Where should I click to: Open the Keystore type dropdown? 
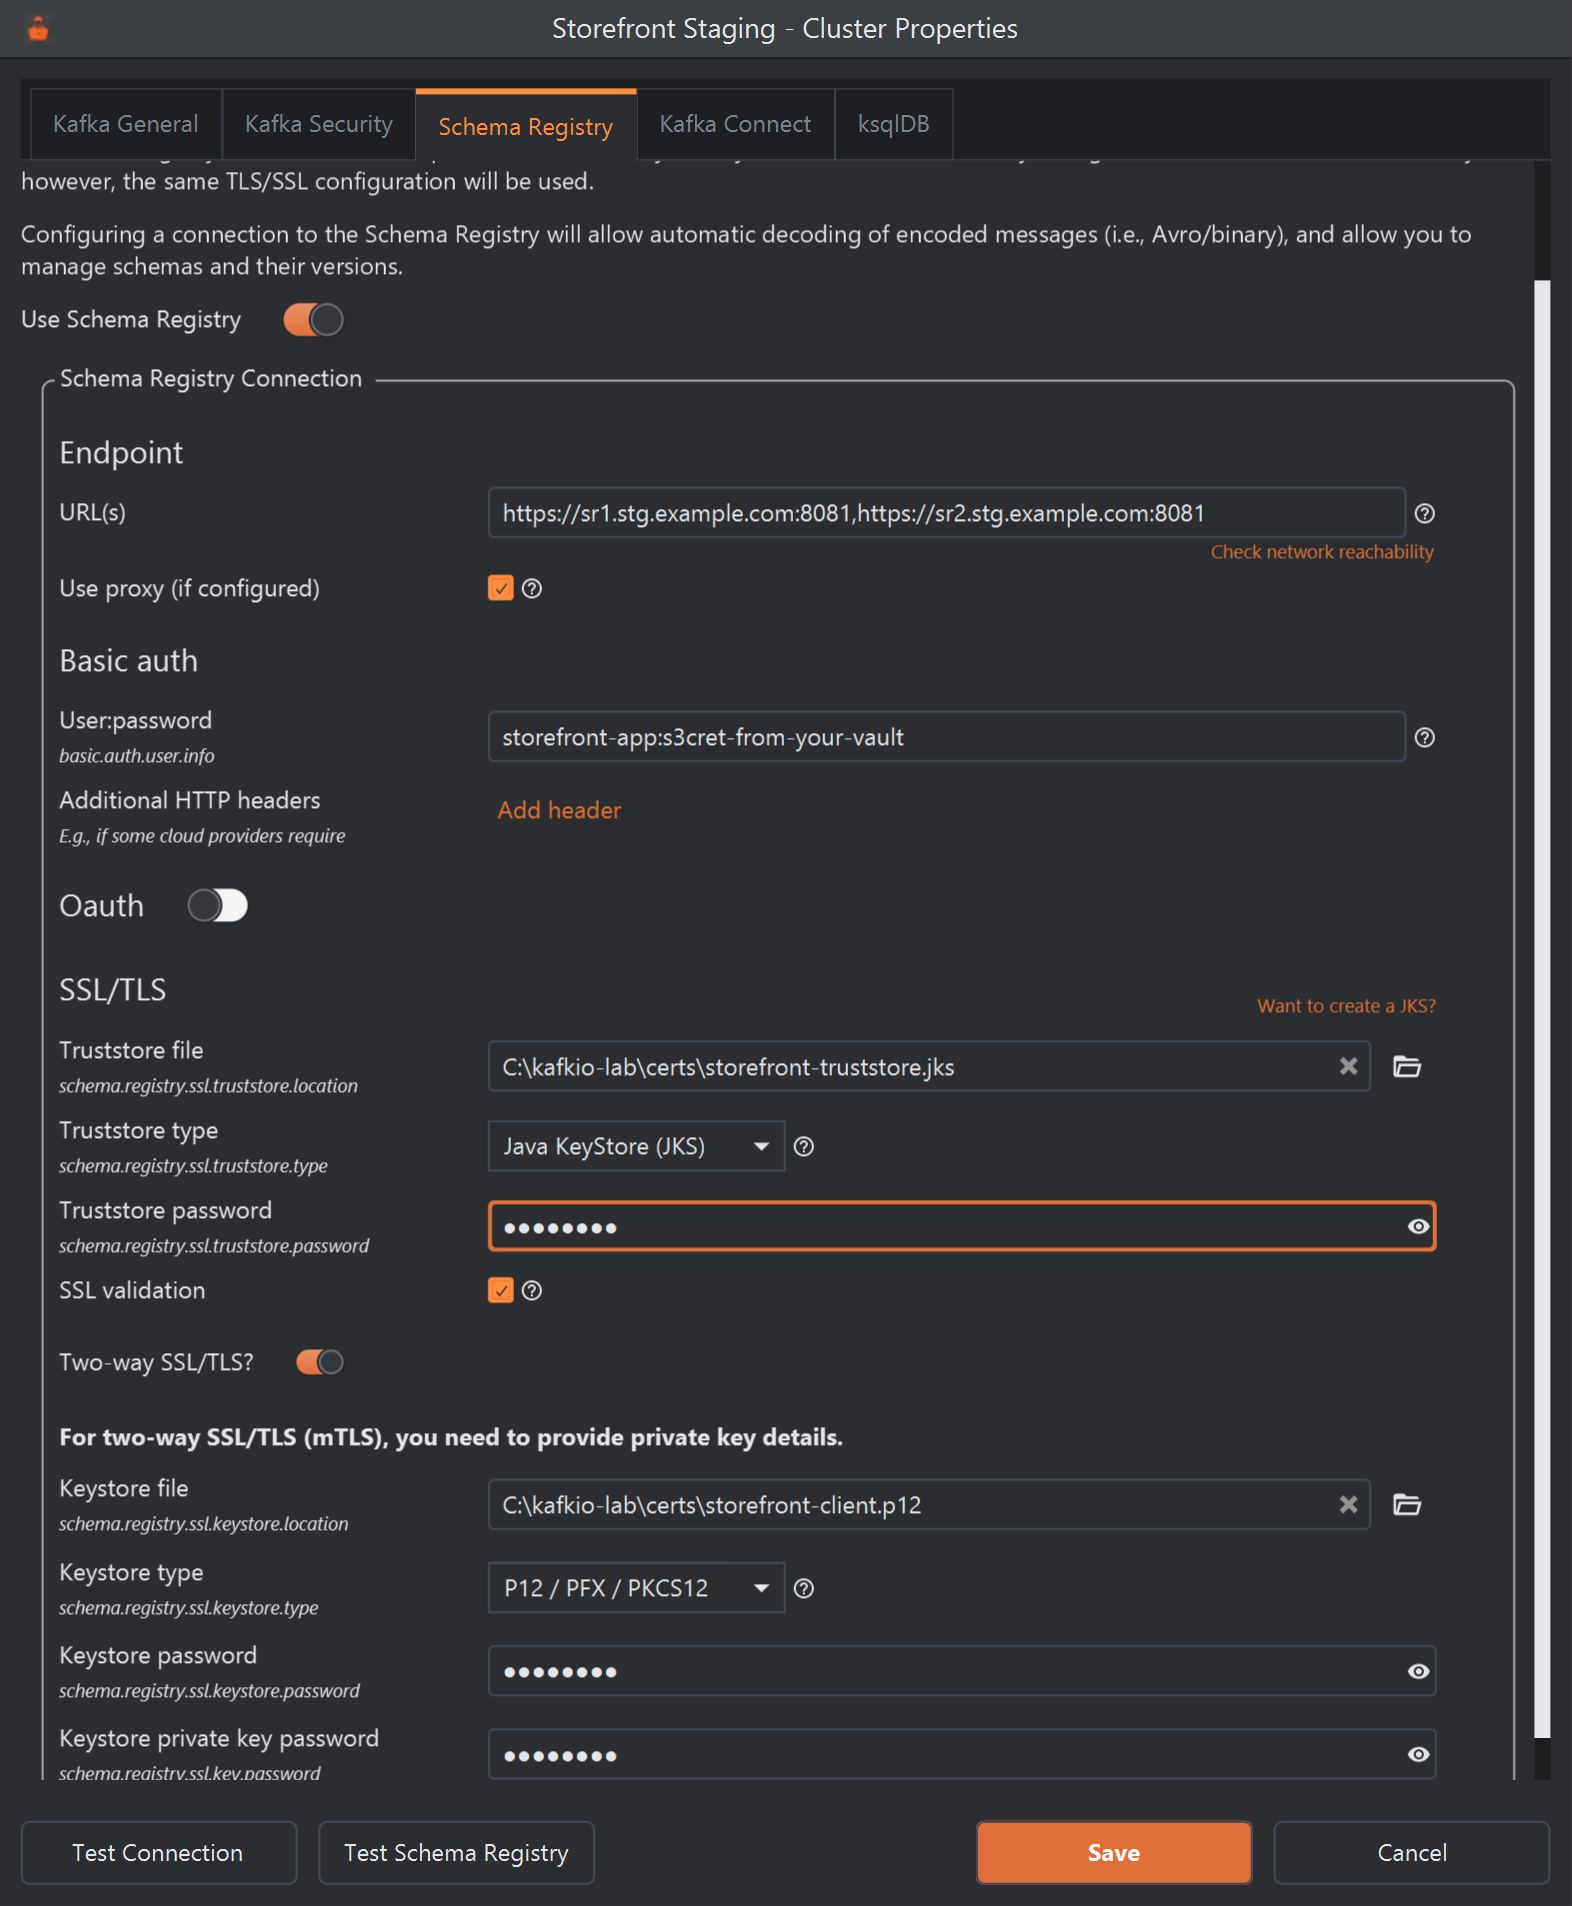tap(636, 1588)
